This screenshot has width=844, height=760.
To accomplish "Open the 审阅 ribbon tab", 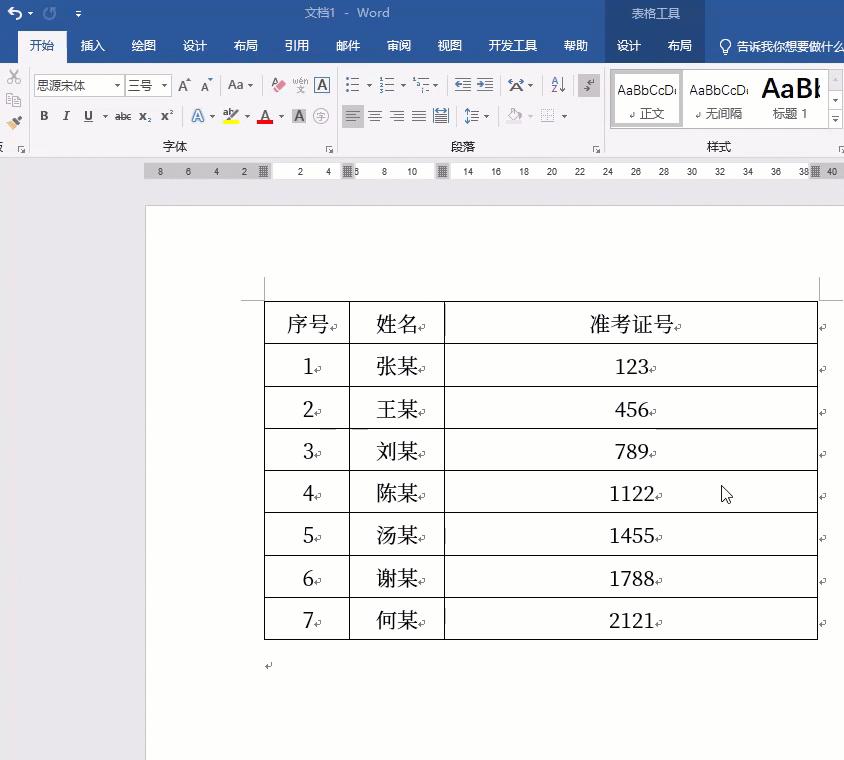I will pos(399,46).
